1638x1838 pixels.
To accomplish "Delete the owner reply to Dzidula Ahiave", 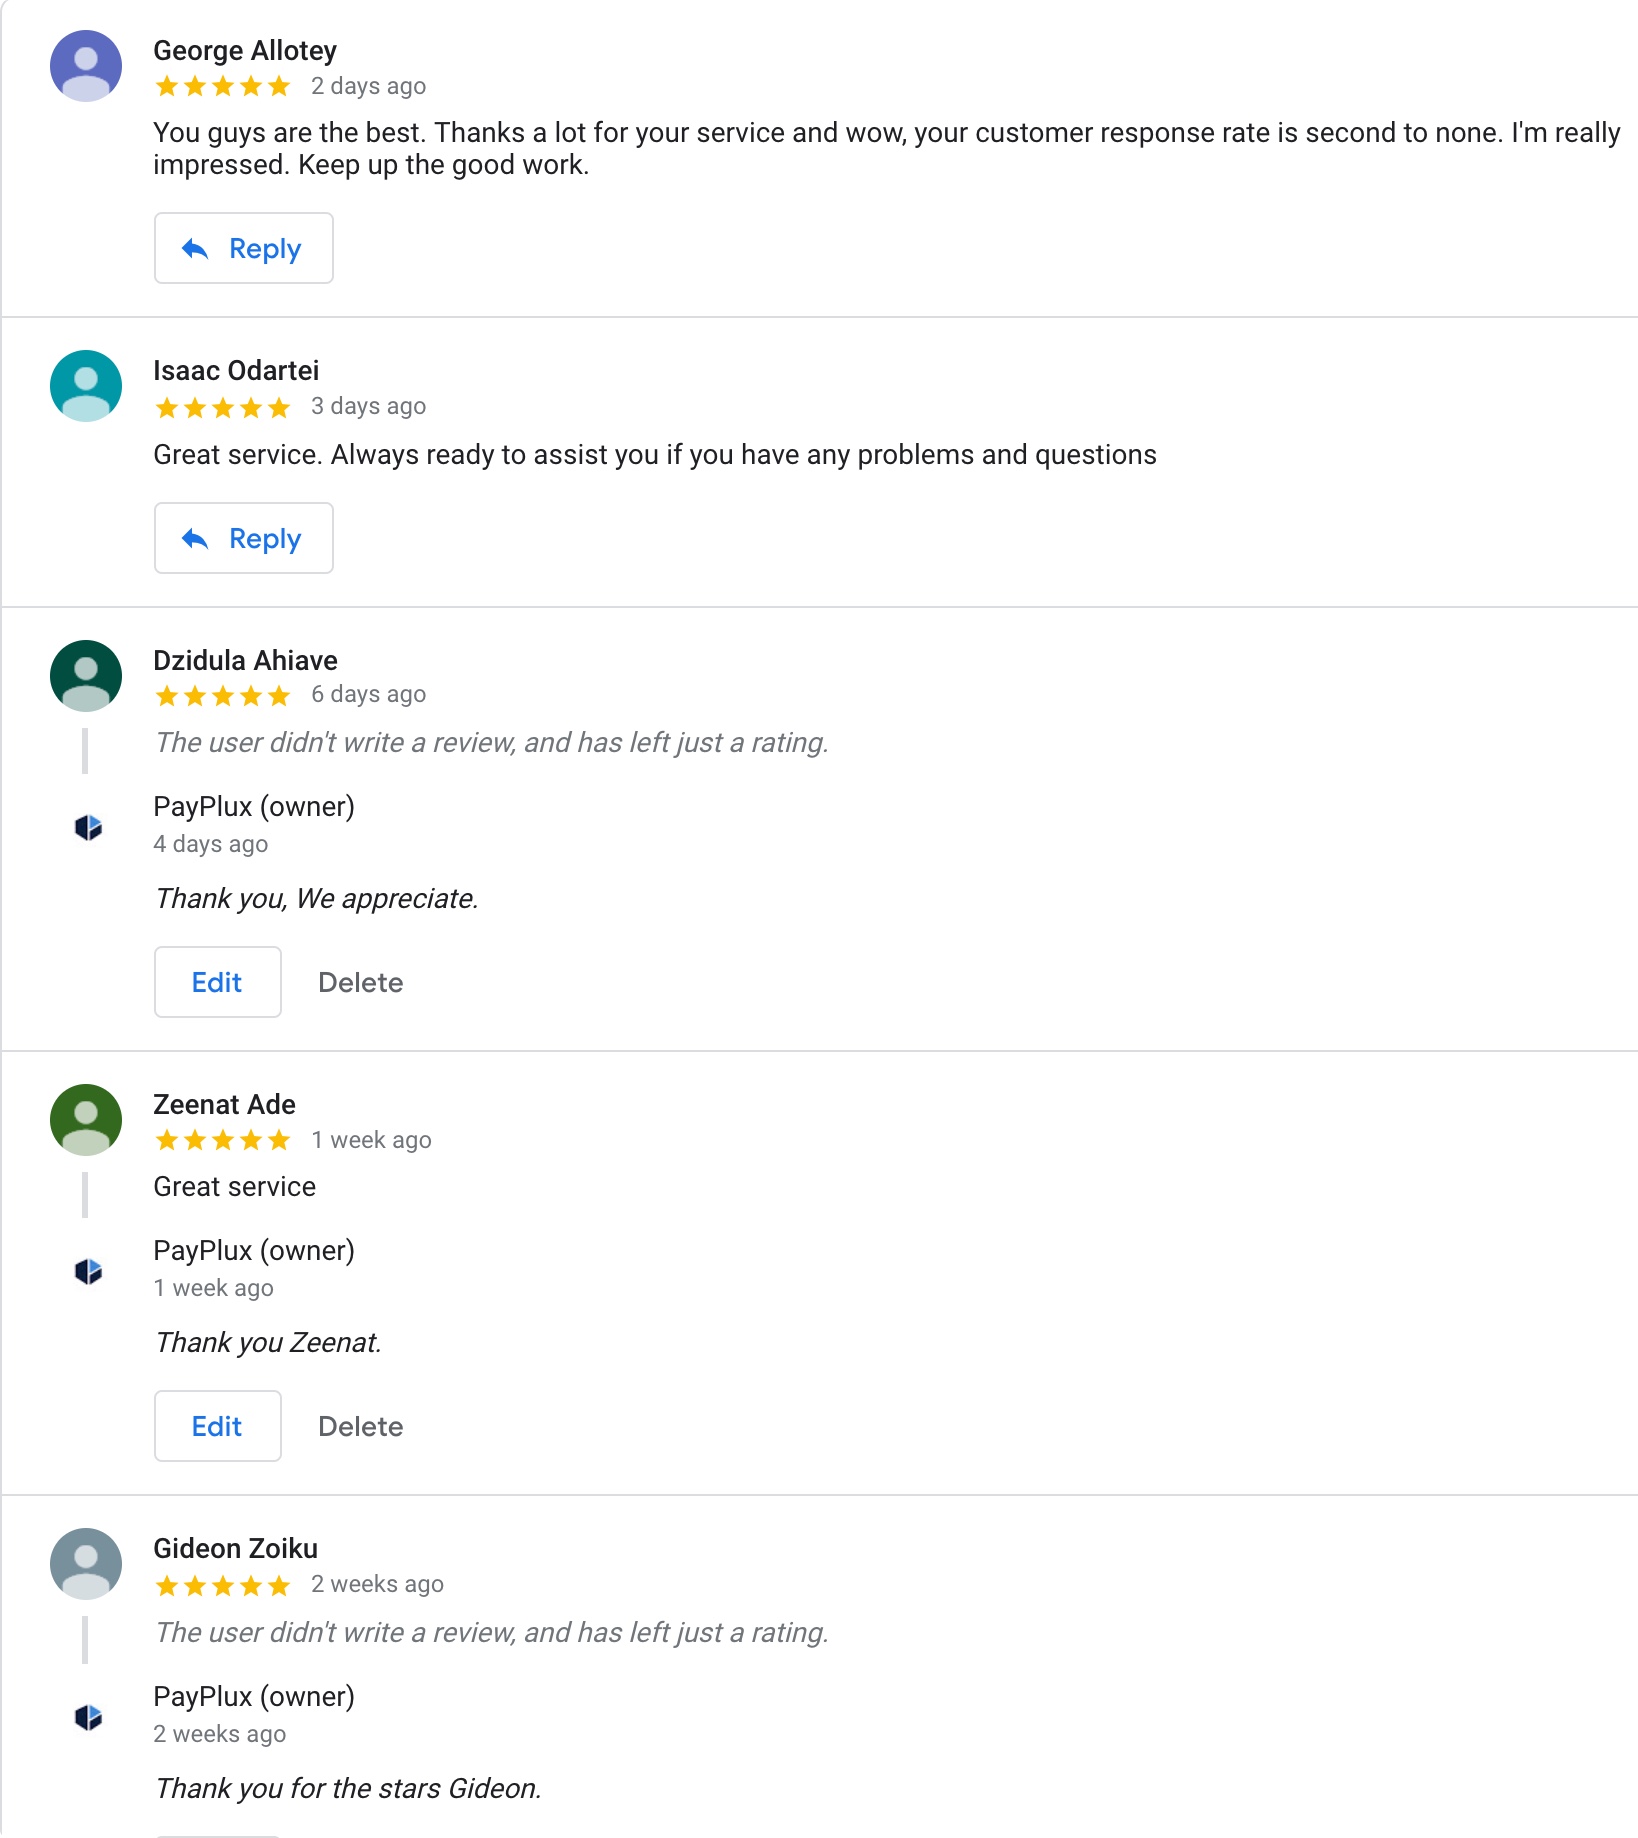I will (361, 982).
